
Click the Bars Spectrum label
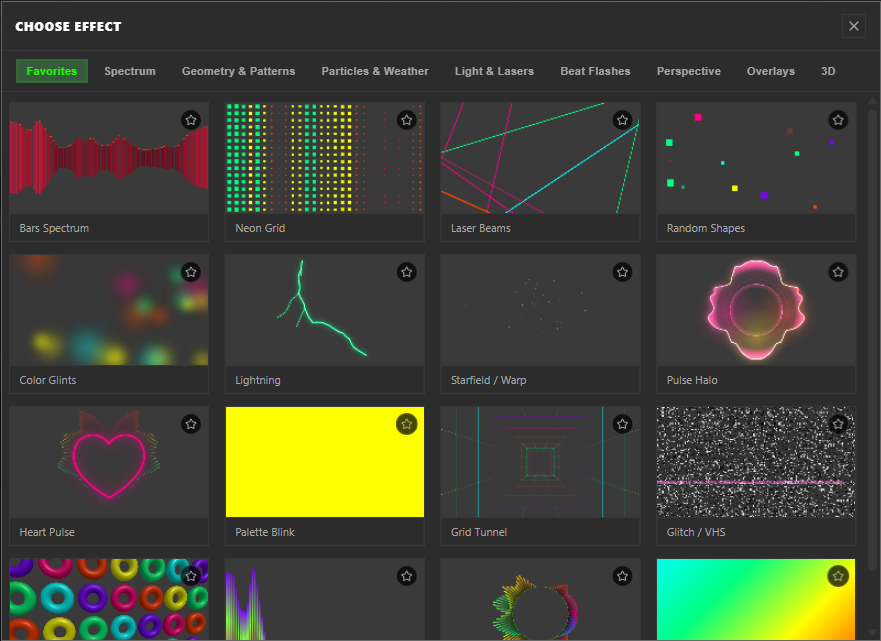54,228
